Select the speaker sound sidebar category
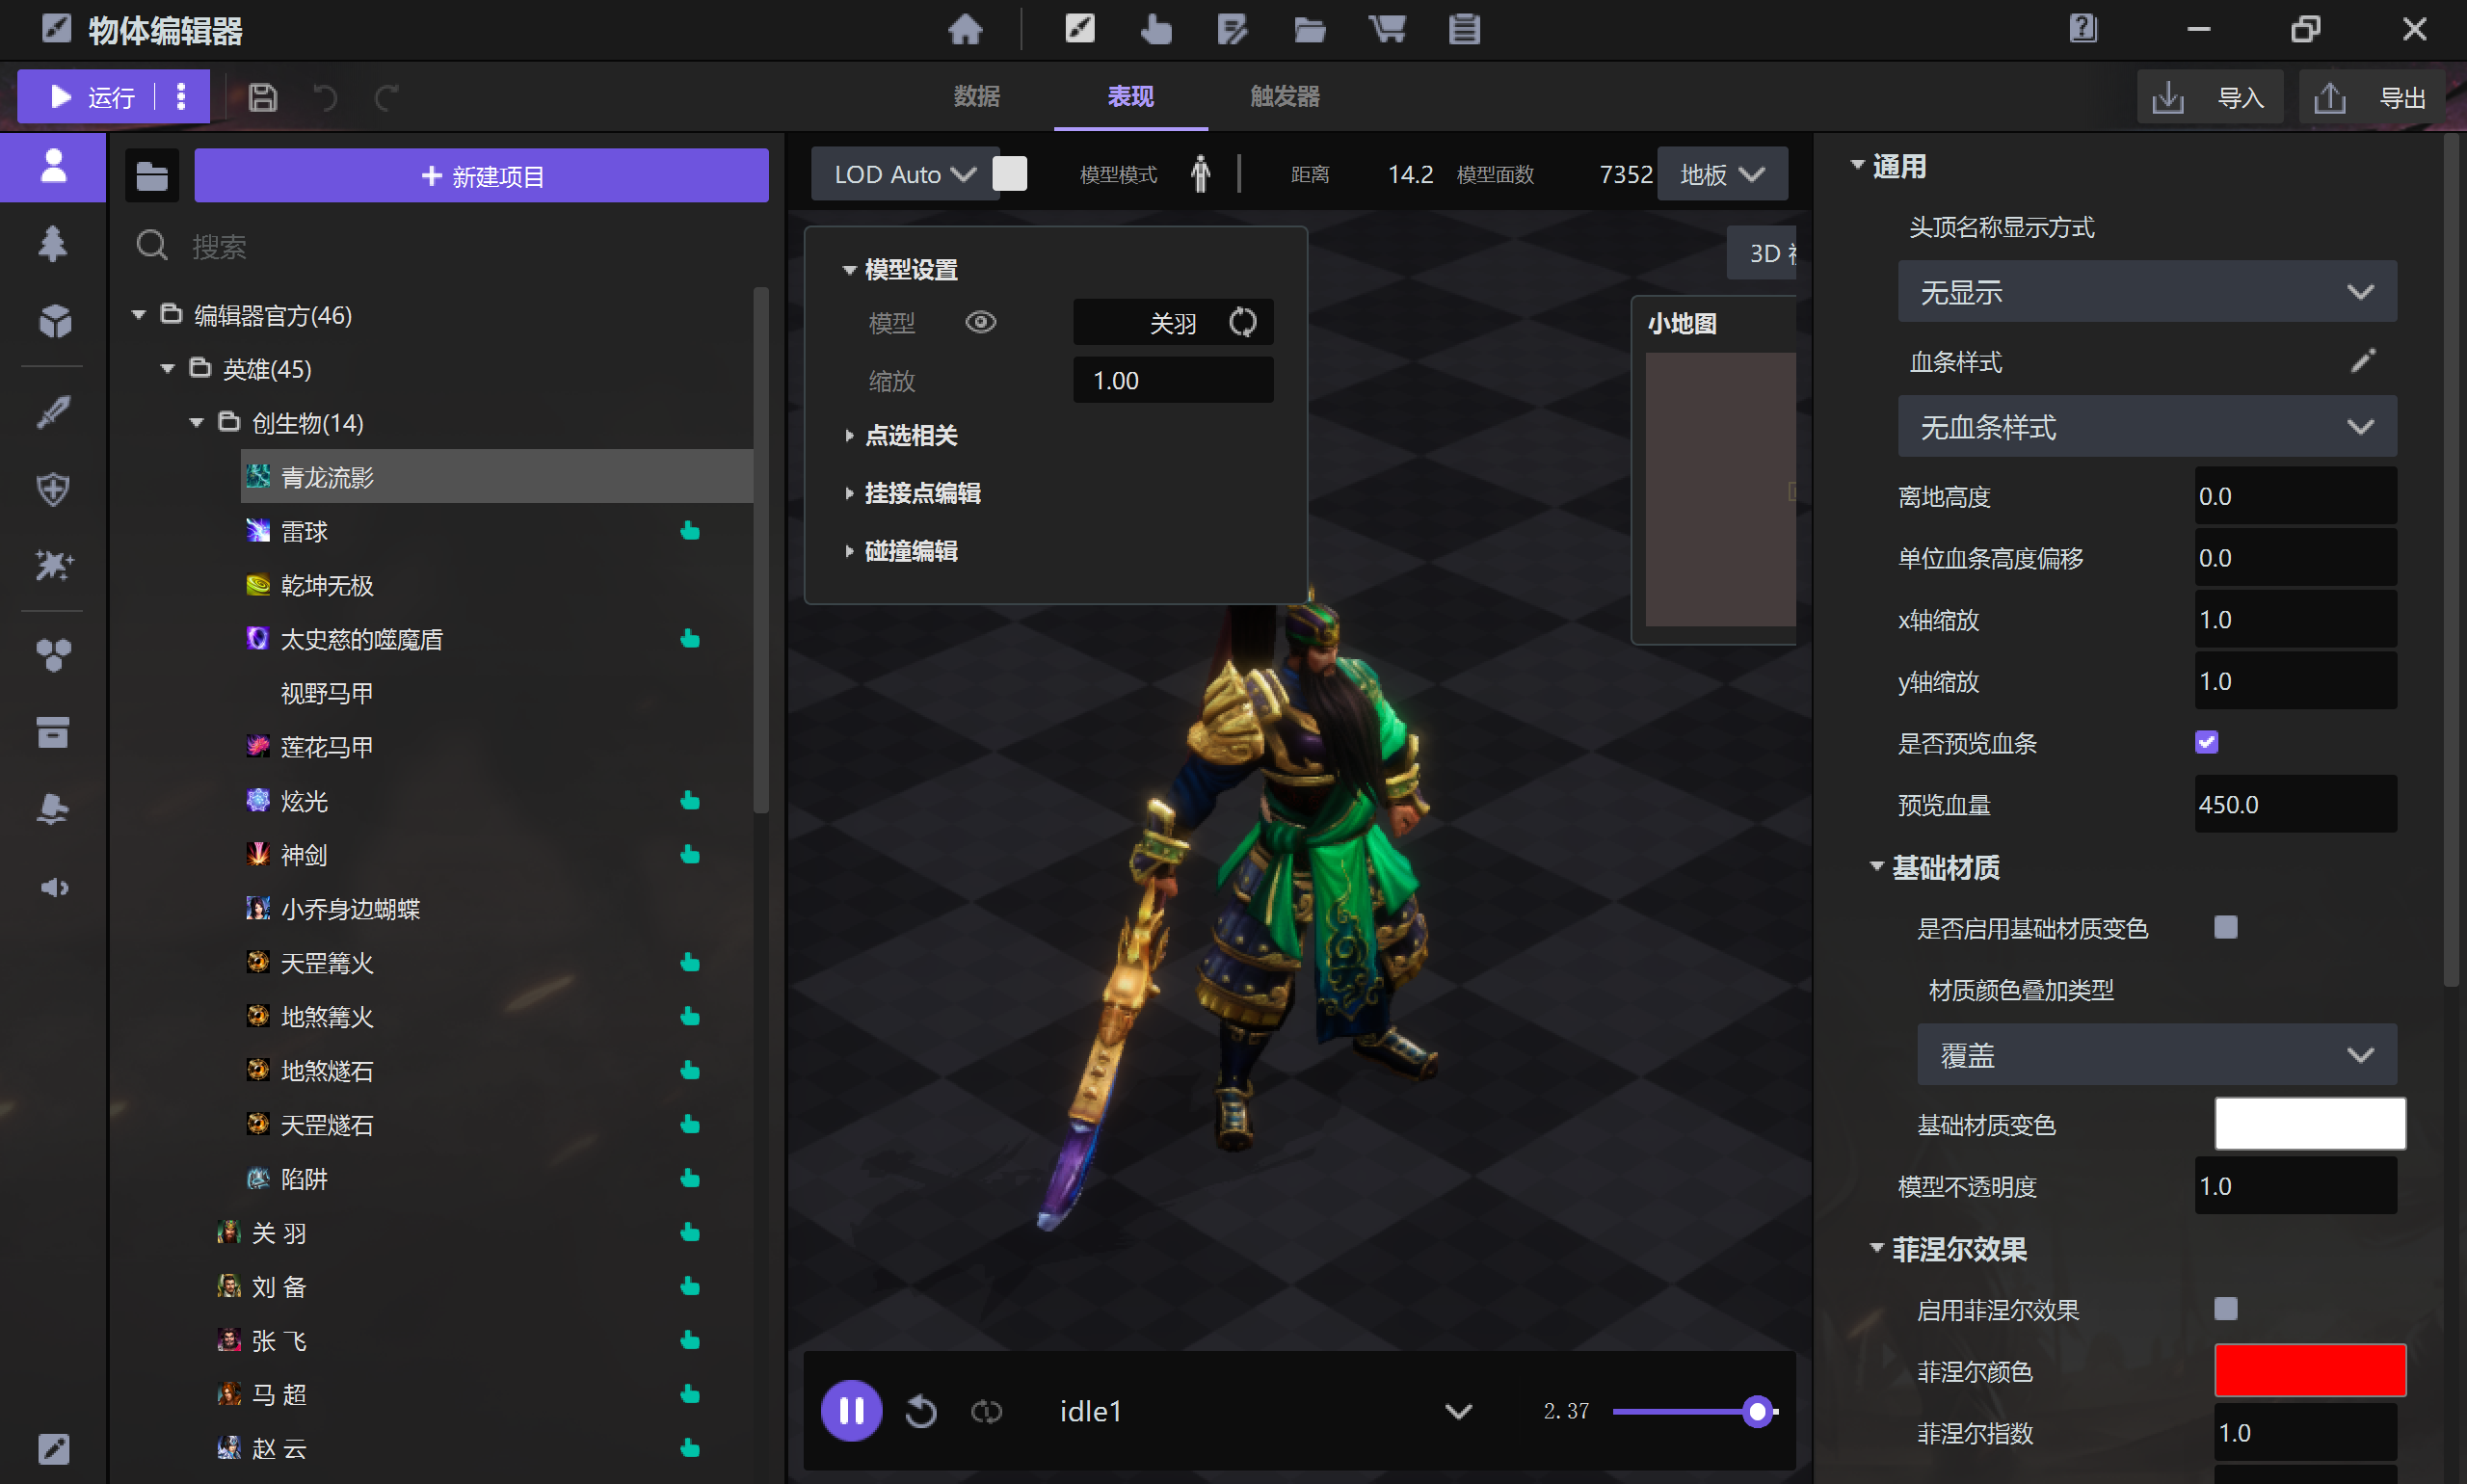Image resolution: width=2467 pixels, height=1484 pixels. point(53,887)
